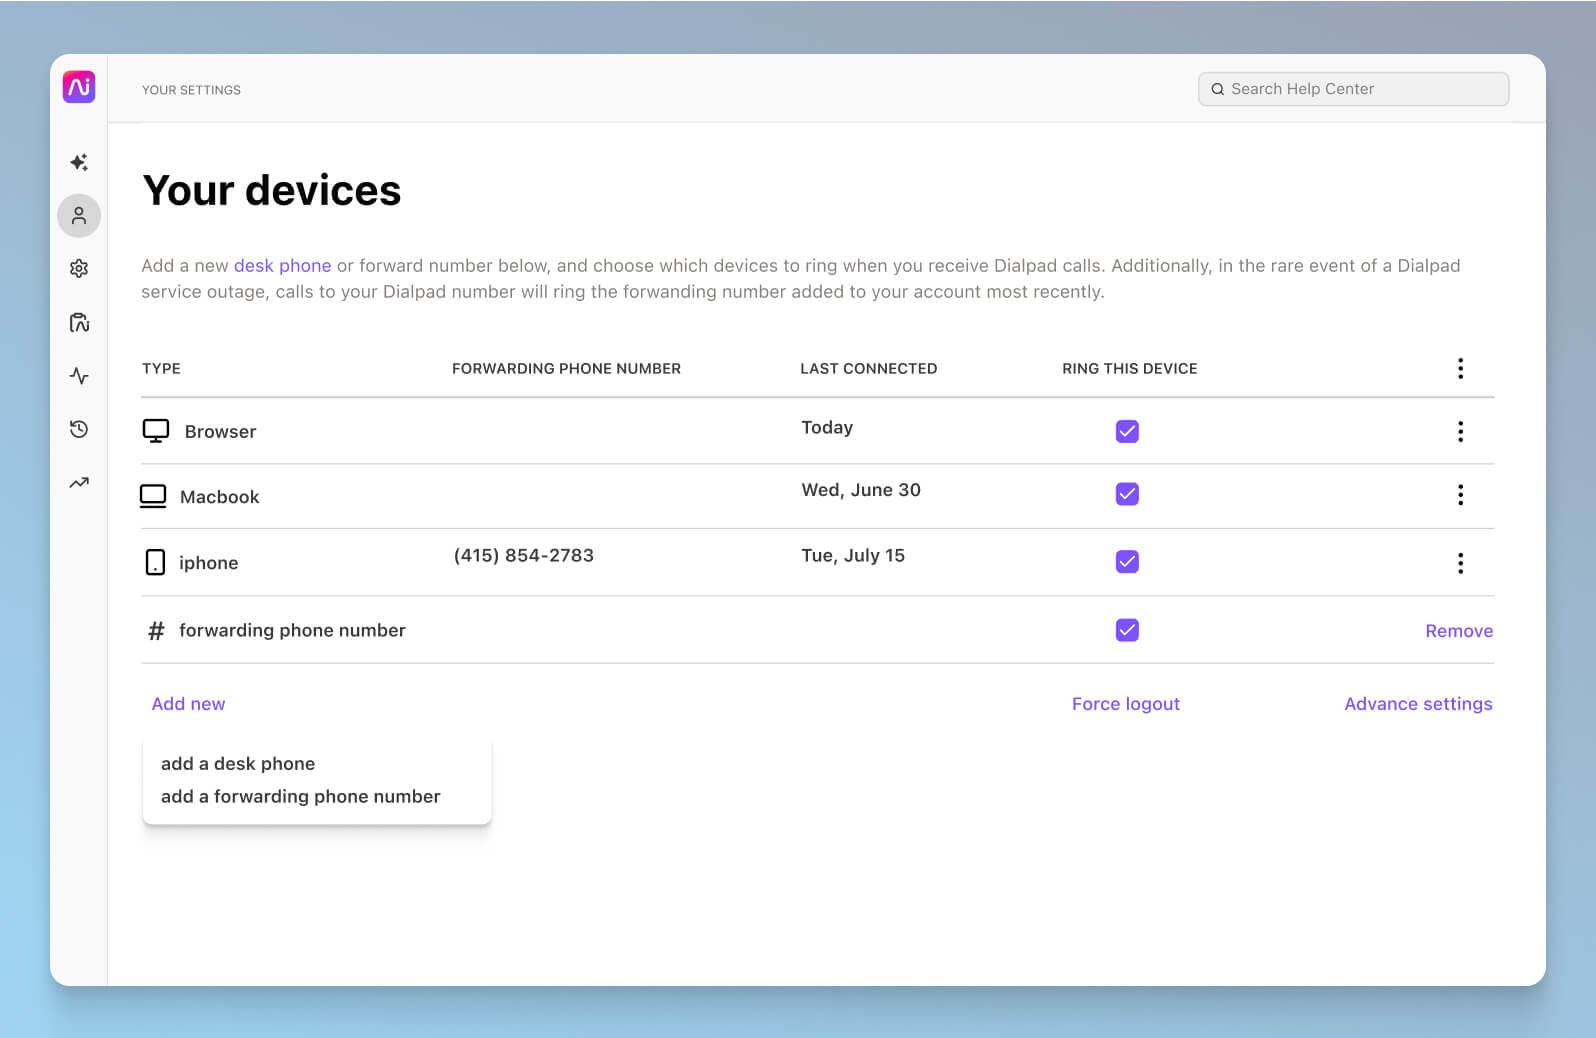This screenshot has width=1596, height=1038.
Task: Toggle the Macbook ring checkbox
Action: pyautogui.click(x=1127, y=494)
